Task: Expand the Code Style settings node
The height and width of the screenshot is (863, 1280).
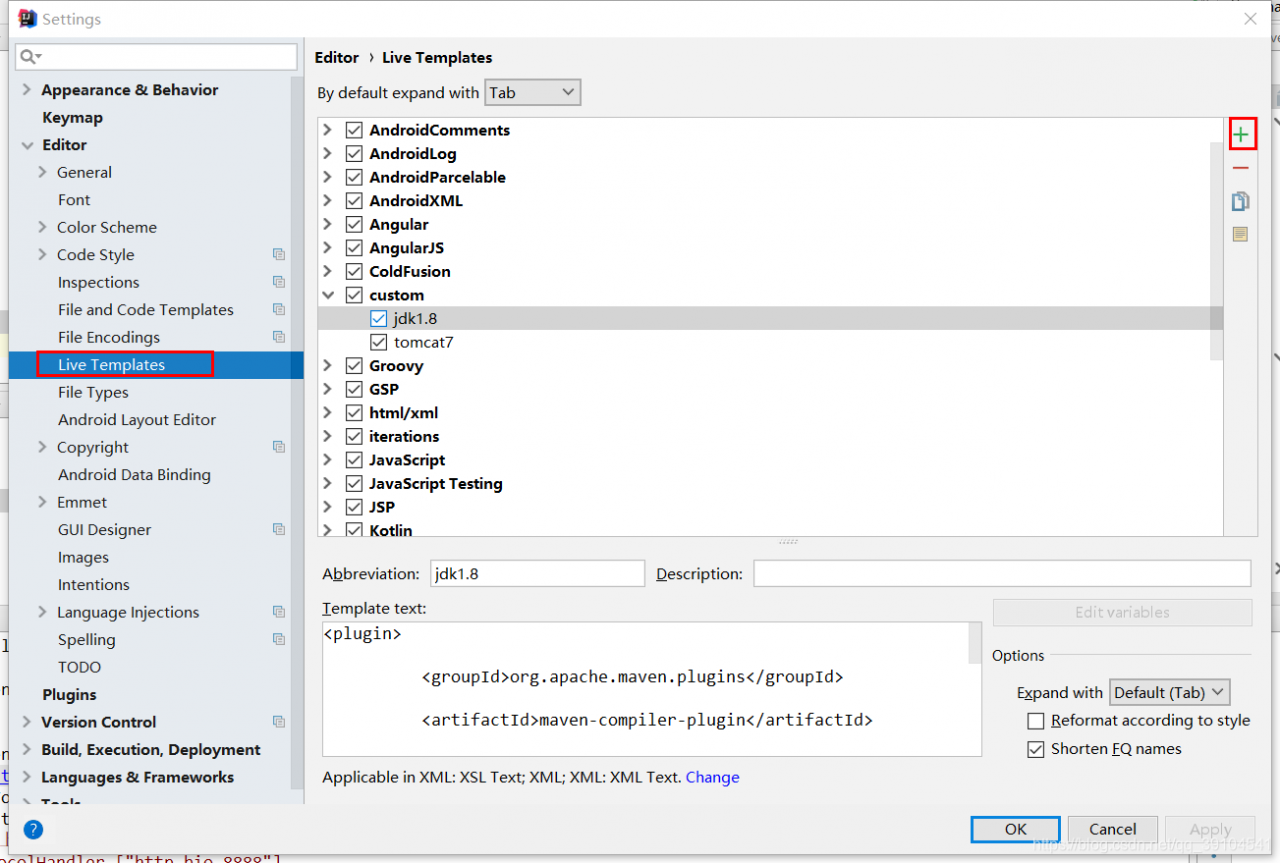Action: click(x=42, y=255)
